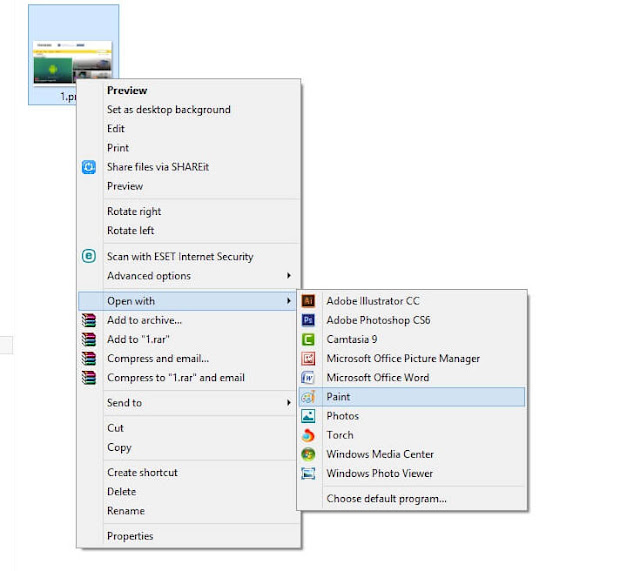The image size is (640, 571).
Task: Select Copy from context menu
Action: 119,448
